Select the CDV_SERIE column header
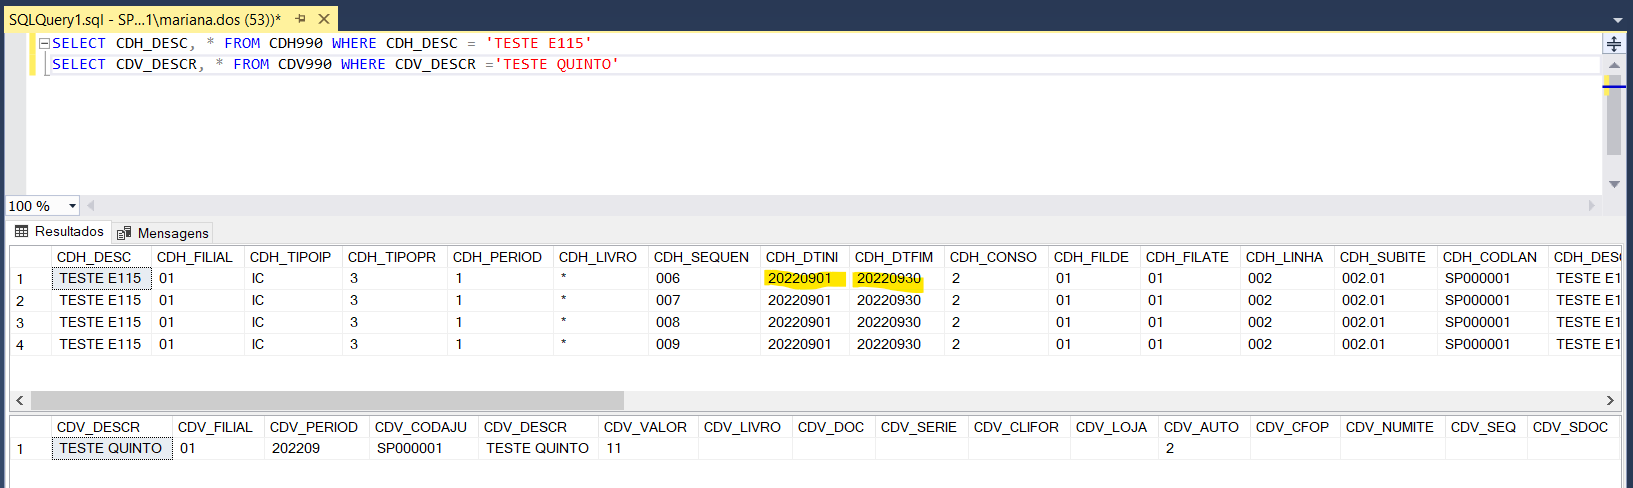Viewport: 1633px width, 488px height. click(920, 427)
